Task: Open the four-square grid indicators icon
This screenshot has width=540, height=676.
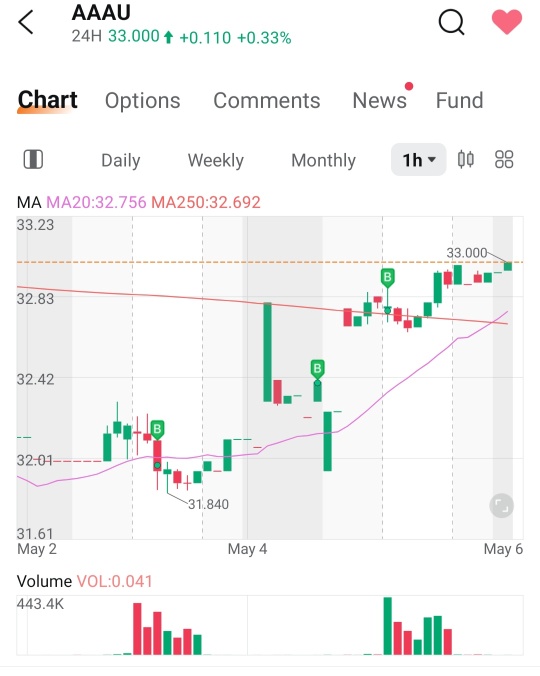Action: [x=504, y=160]
